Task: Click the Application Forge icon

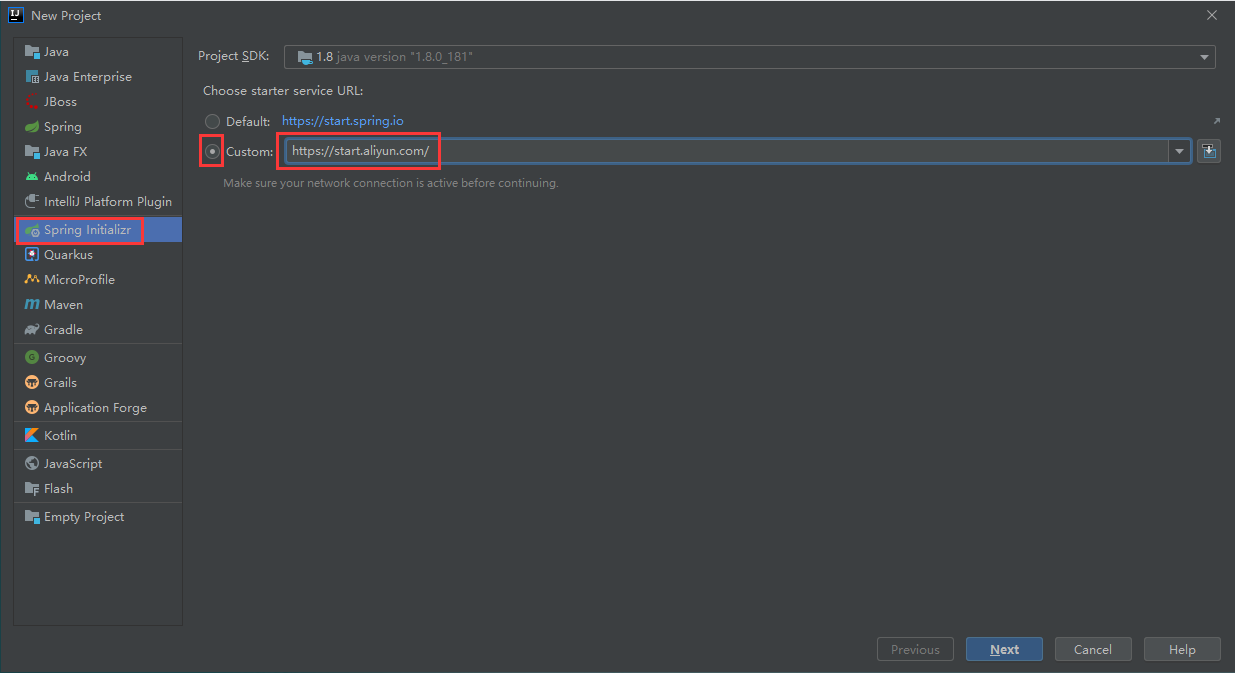Action: (x=32, y=408)
